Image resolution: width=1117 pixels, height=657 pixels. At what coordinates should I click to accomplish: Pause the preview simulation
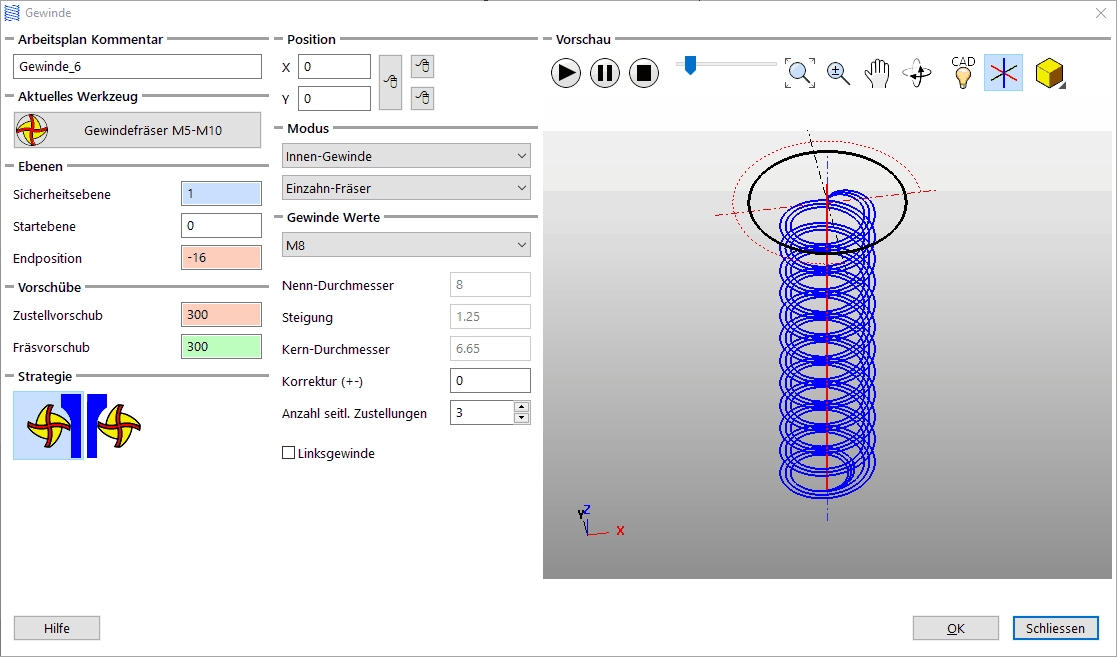tap(605, 73)
